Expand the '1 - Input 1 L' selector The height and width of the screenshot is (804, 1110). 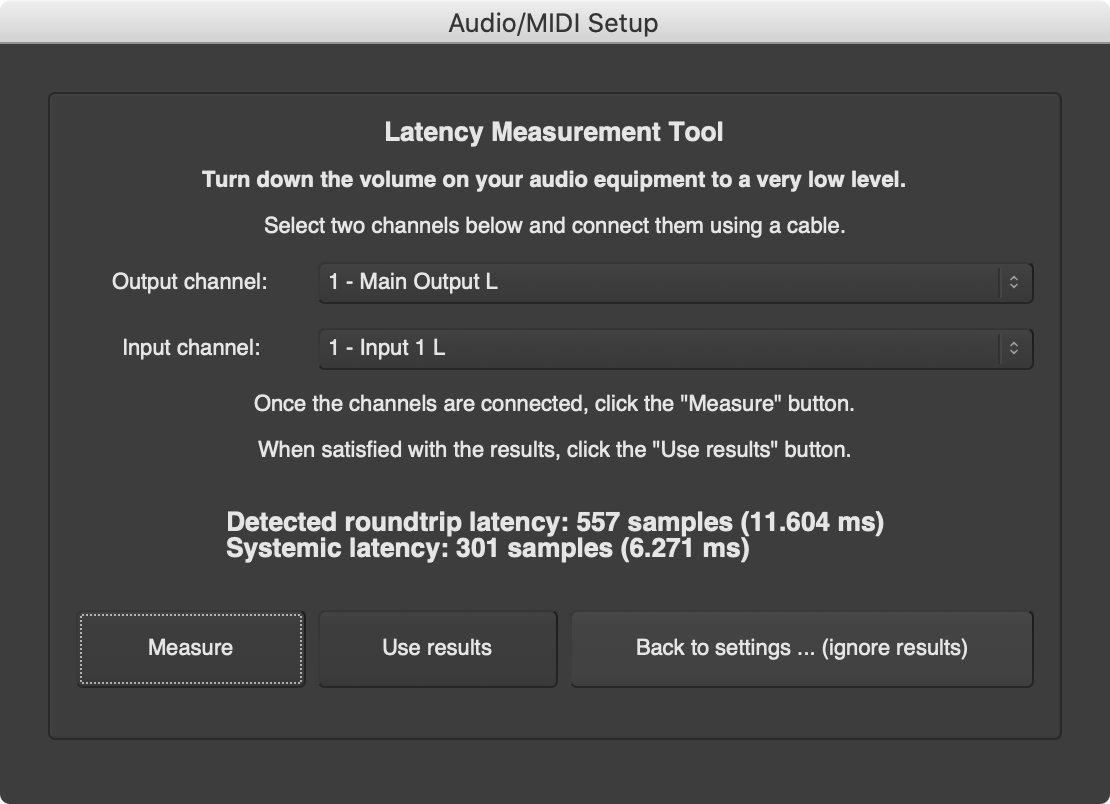pyautogui.click(x=675, y=348)
